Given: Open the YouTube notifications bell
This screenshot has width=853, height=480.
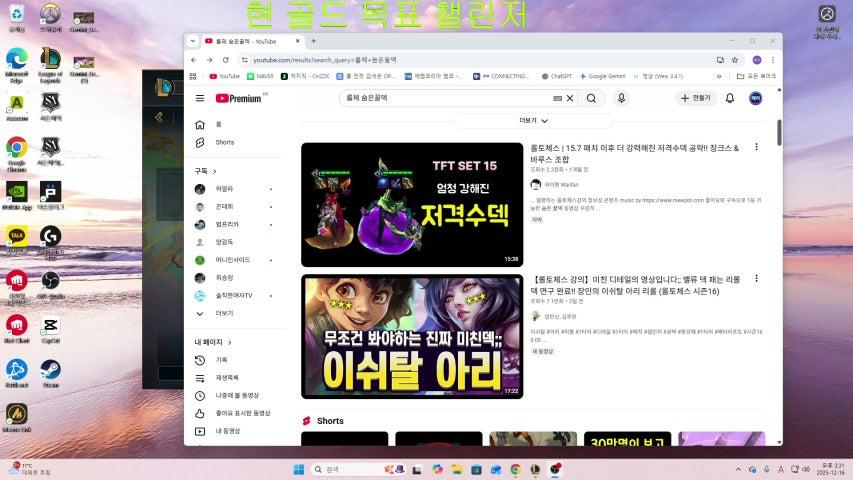Looking at the screenshot, I should point(730,98).
